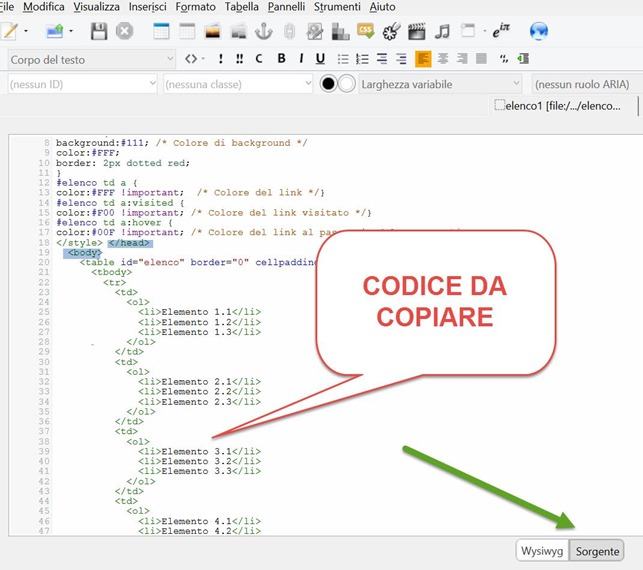
Task: Click the </head> tag in the source
Action: [x=130, y=243]
